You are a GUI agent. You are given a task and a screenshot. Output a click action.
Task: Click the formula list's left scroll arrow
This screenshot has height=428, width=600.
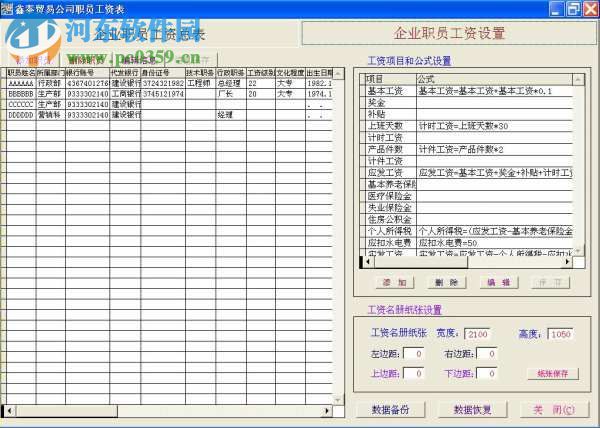(x=368, y=262)
